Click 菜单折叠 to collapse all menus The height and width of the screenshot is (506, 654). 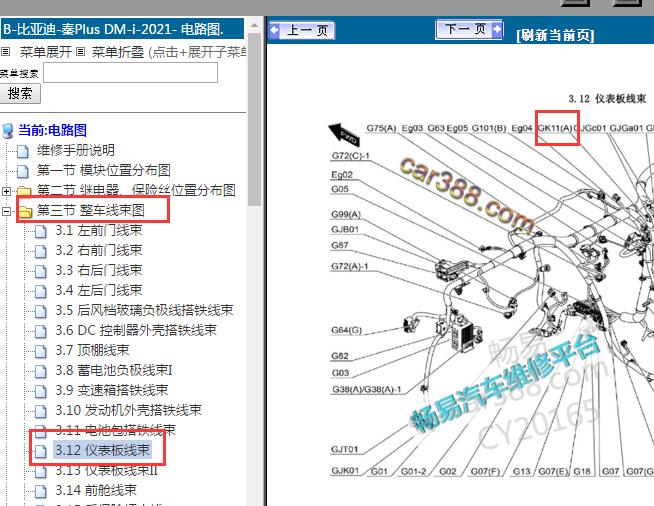pyautogui.click(x=118, y=52)
